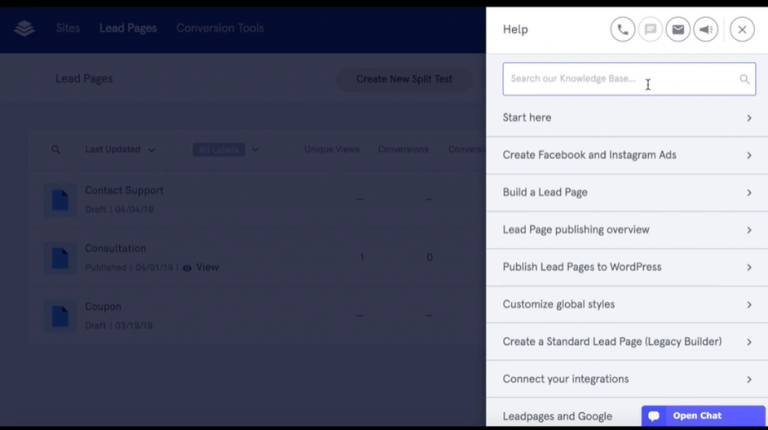Open the announcements megaphone icon
The image size is (768, 430).
[x=706, y=29]
